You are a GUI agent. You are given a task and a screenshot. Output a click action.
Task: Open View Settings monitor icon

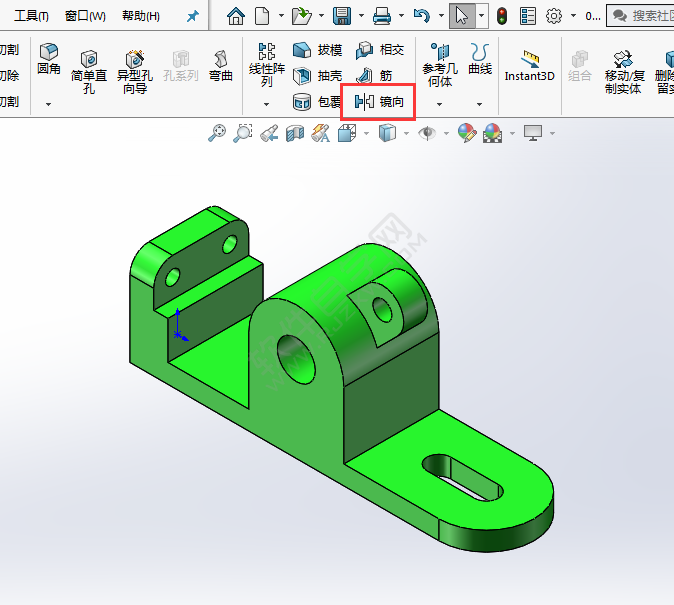533,133
